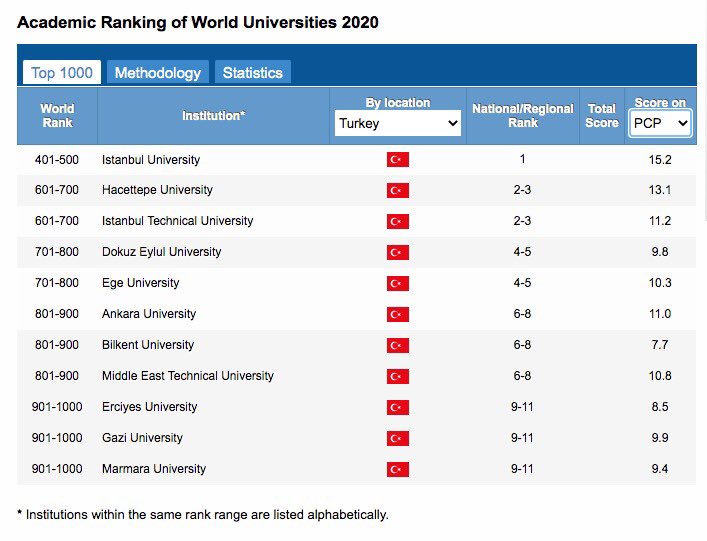
Task: Open the By location Turkey dropdown
Action: pyautogui.click(x=398, y=123)
